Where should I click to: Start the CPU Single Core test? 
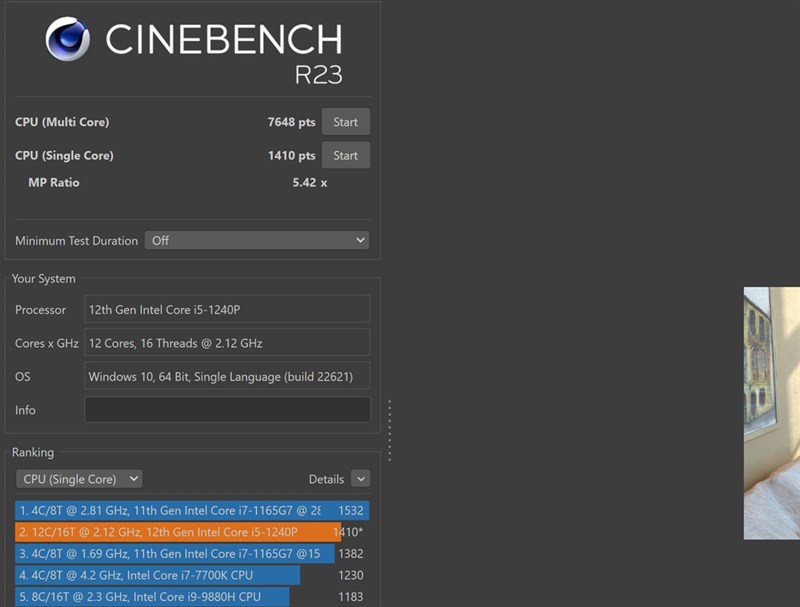345,156
